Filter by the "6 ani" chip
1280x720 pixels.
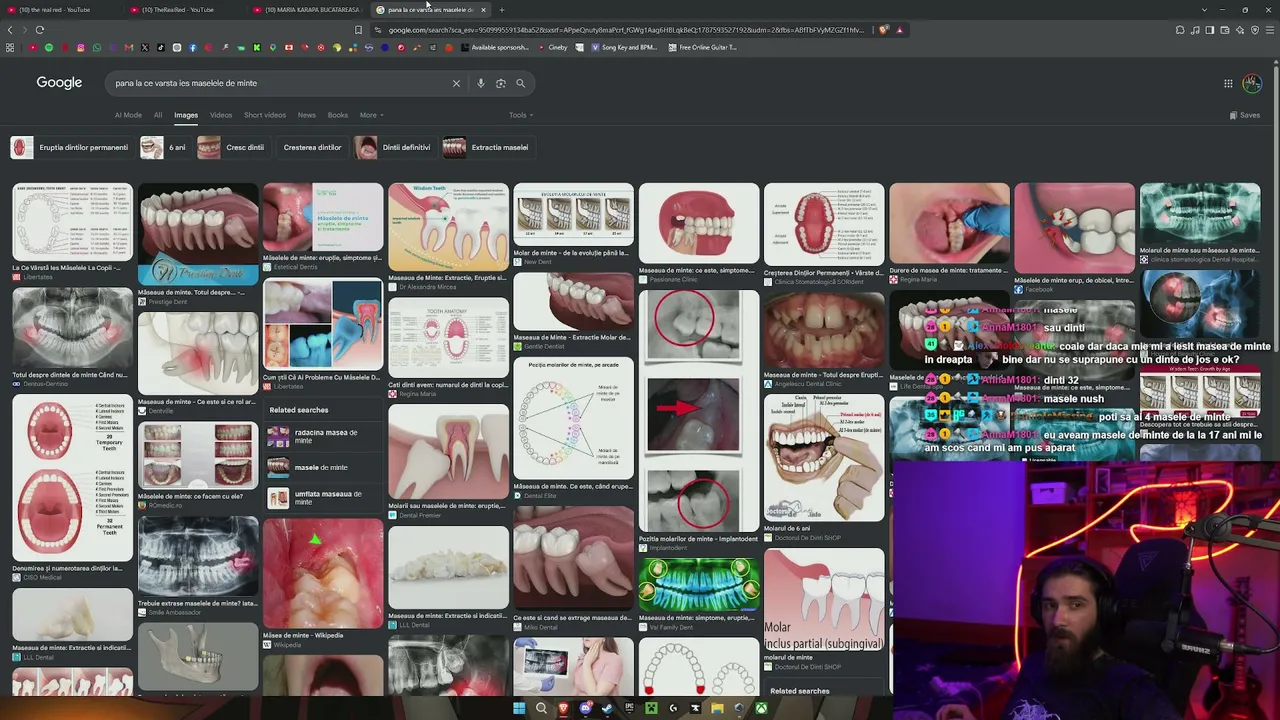165,148
